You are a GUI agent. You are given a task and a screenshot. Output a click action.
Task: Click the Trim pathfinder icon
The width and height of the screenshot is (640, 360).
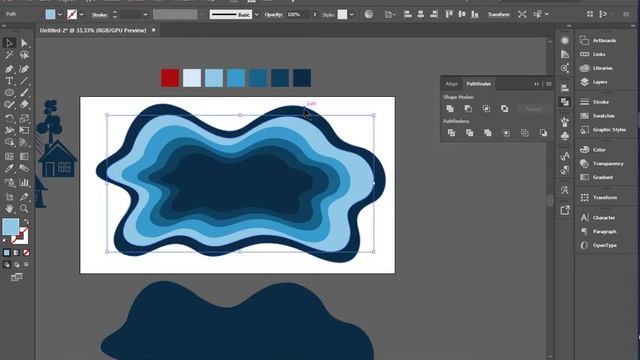point(469,133)
